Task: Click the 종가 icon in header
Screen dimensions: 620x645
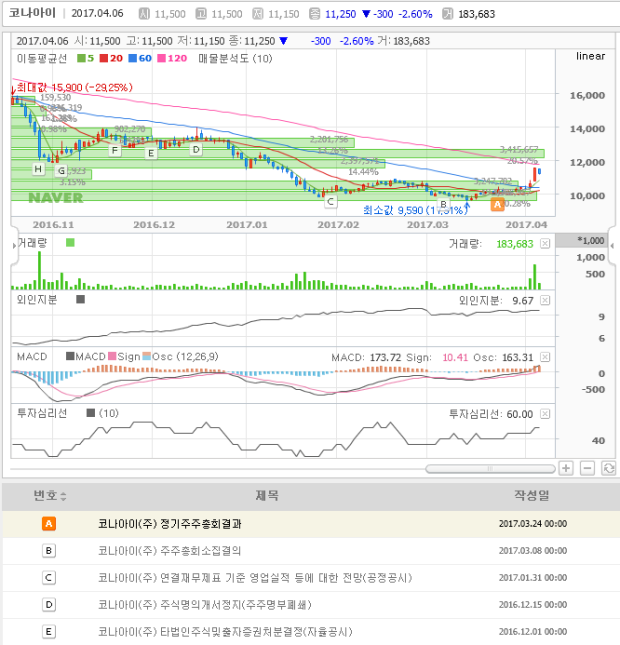Action: tap(314, 14)
